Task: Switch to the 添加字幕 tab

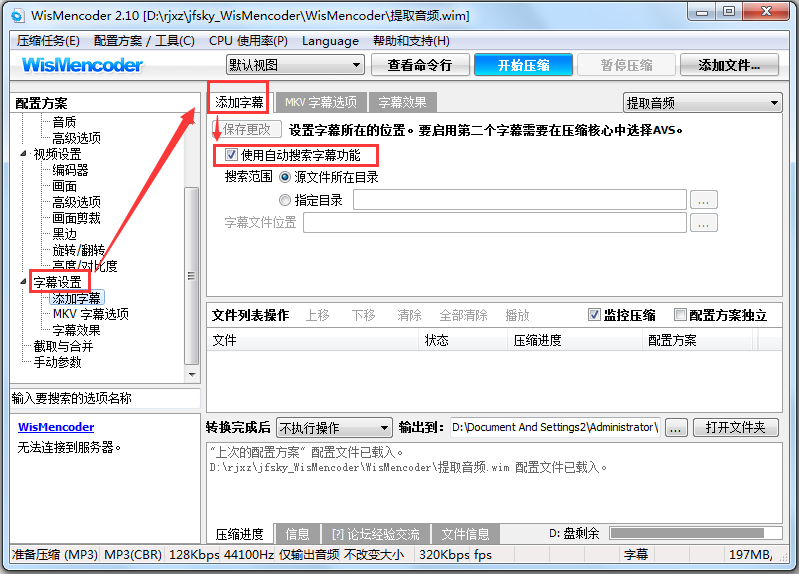Action: (x=239, y=102)
